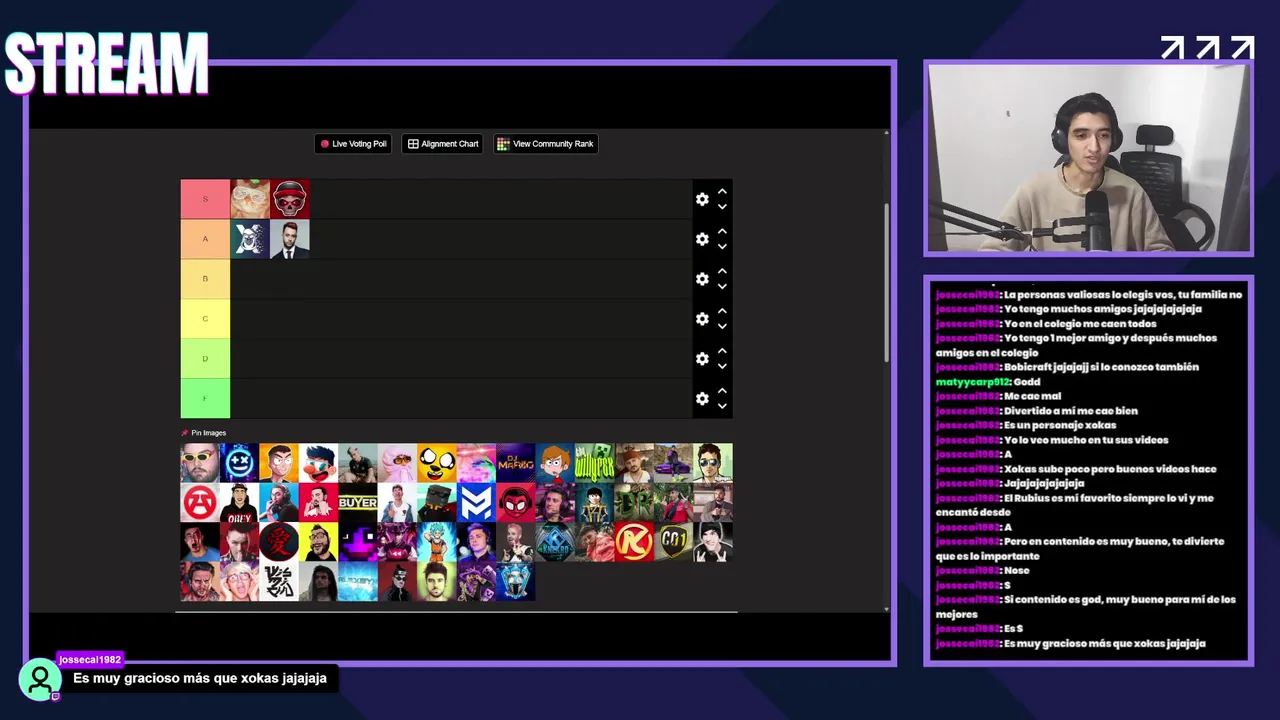1280x720 pixels.
Task: Click the orange A tier label
Action: [205, 239]
